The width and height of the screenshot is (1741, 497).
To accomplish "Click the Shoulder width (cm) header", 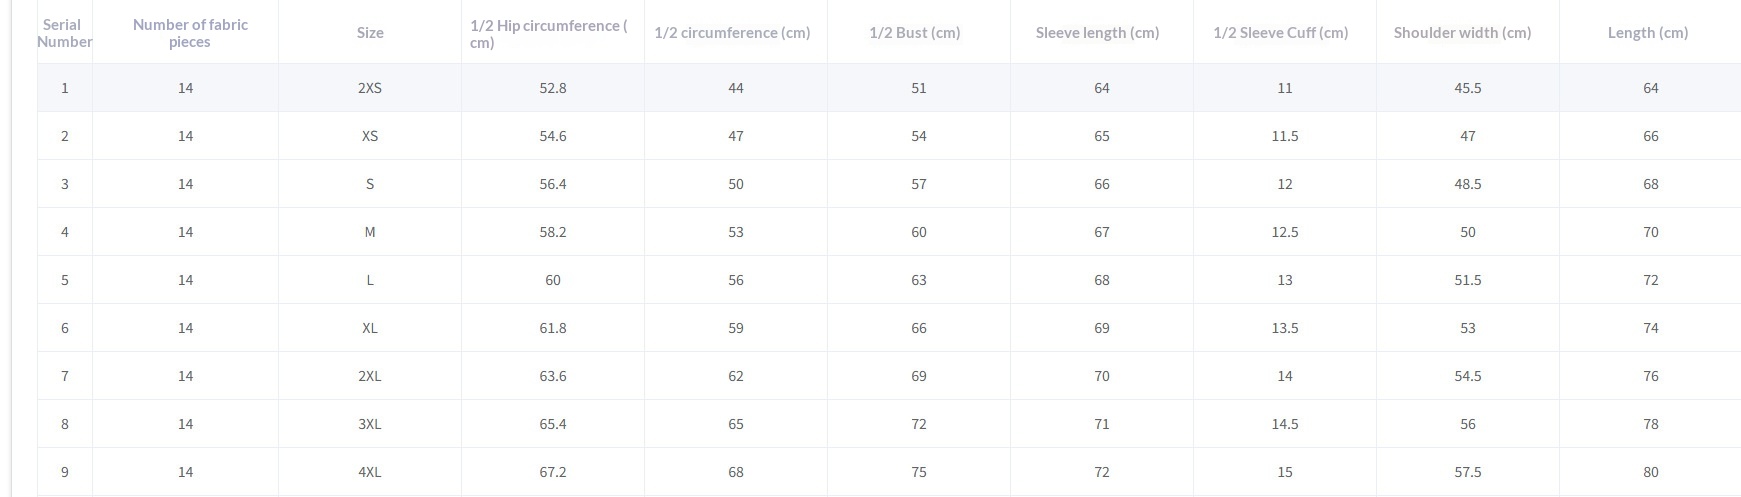I will click(1462, 33).
